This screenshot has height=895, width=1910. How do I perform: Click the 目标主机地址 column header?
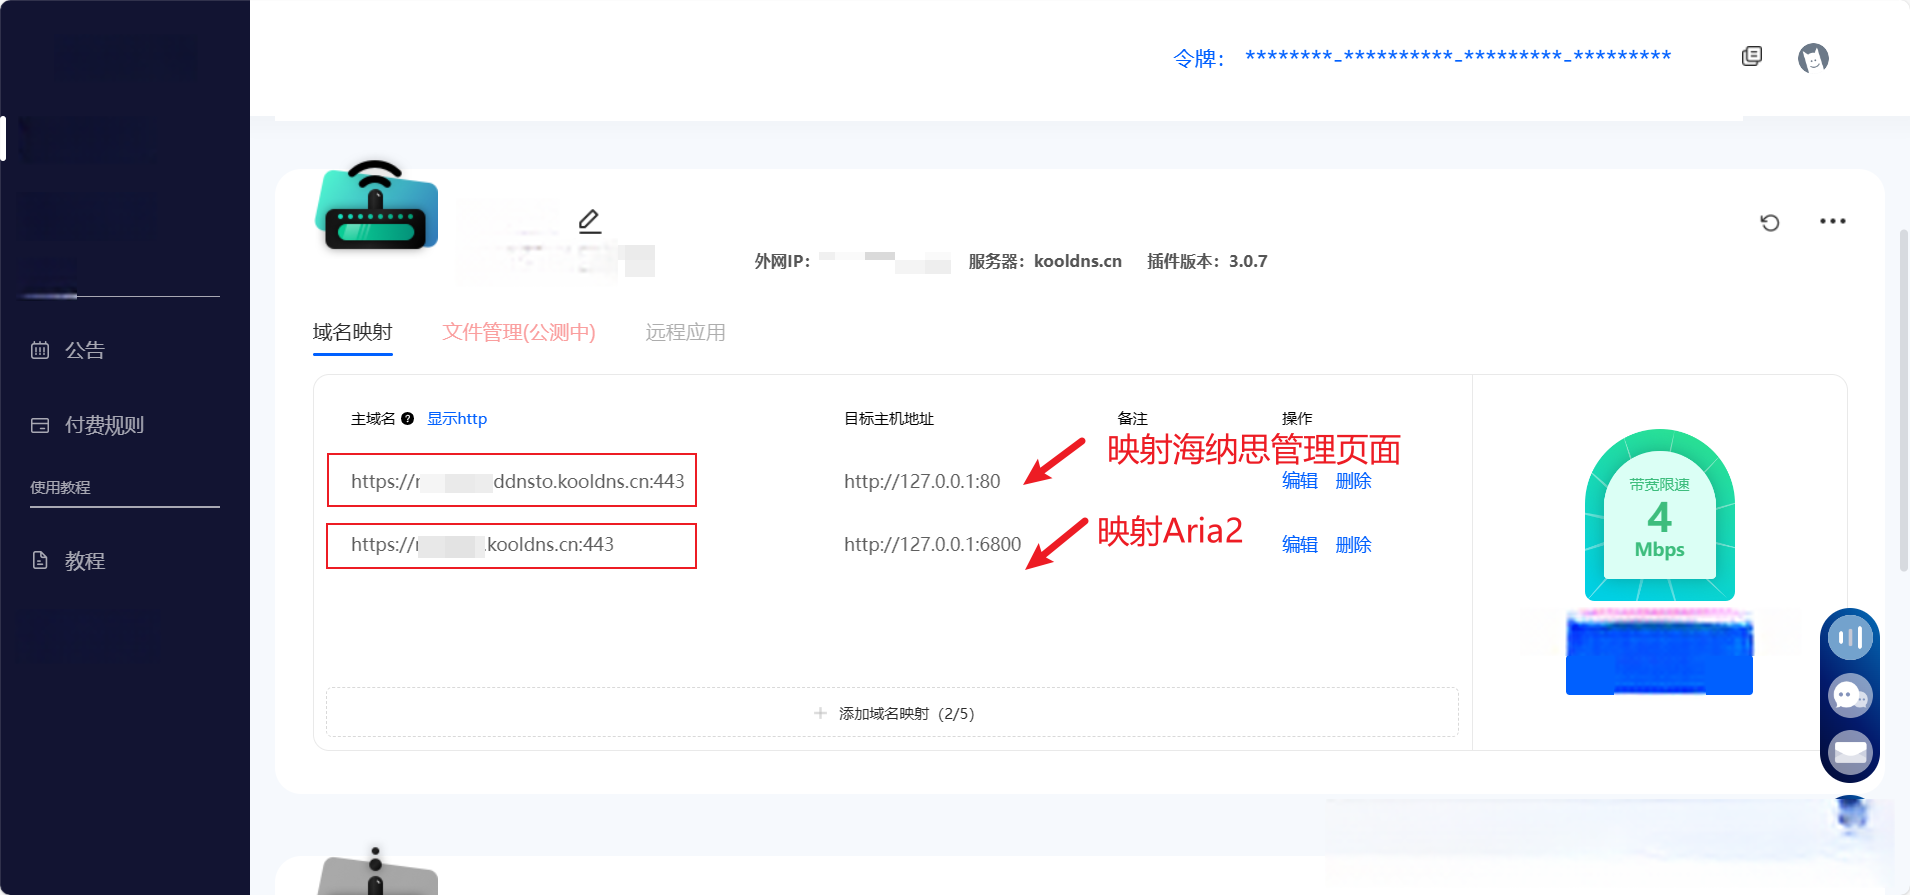pyautogui.click(x=889, y=419)
